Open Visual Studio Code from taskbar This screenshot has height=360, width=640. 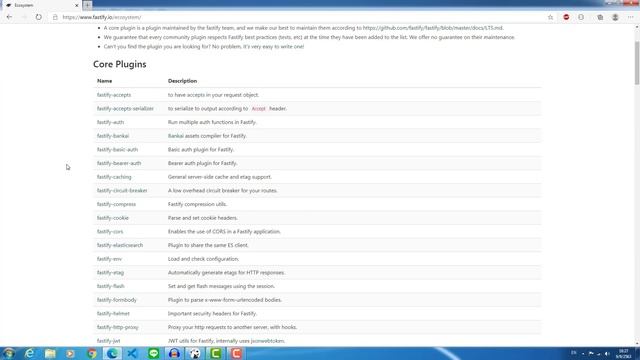(x=132, y=353)
